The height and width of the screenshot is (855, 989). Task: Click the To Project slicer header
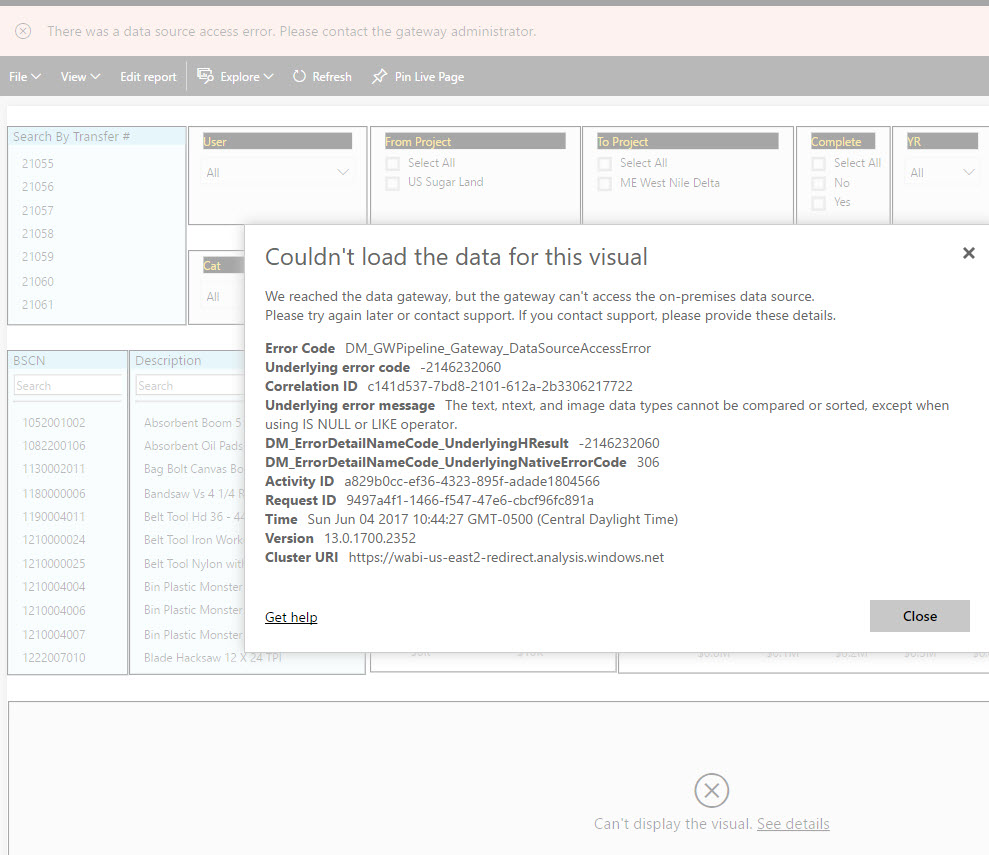click(687, 141)
